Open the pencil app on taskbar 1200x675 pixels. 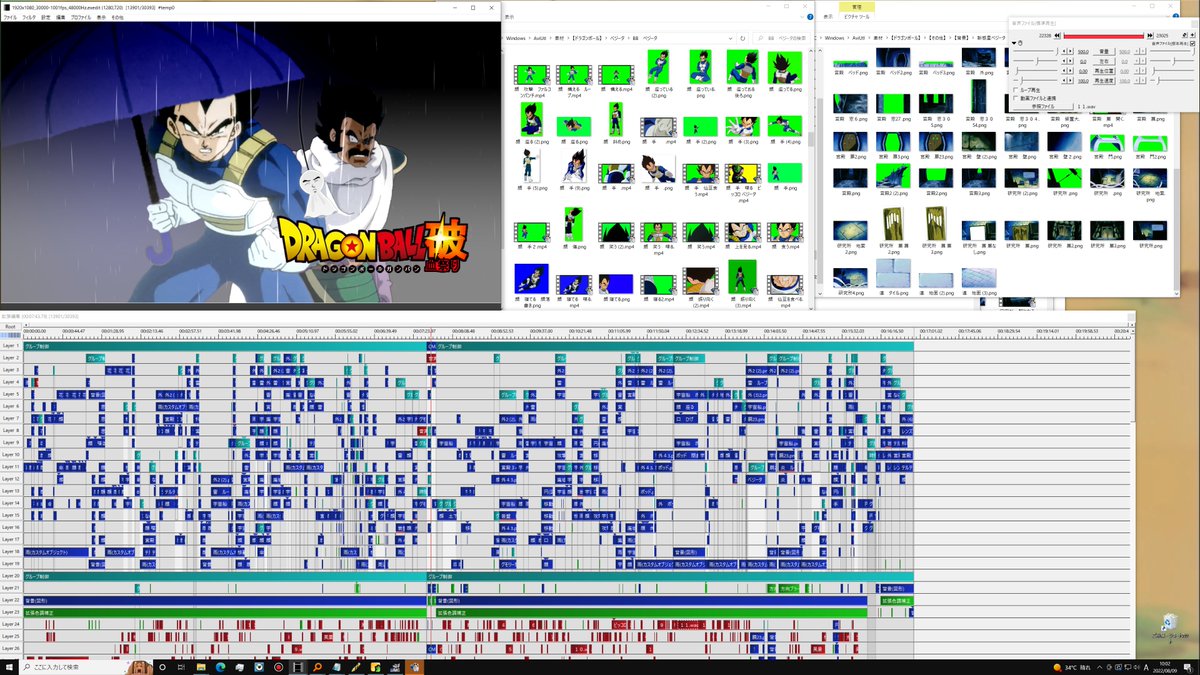pos(356,666)
